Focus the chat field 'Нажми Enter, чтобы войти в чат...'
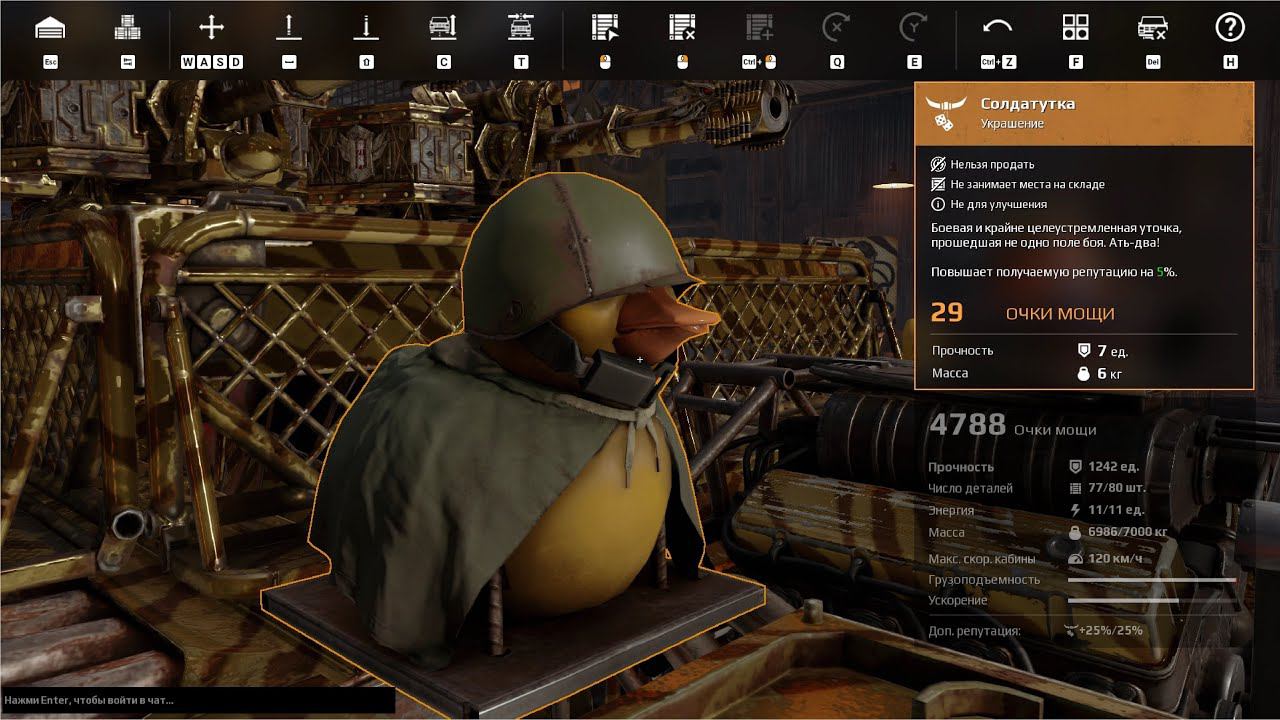Image resolution: width=1280 pixels, height=720 pixels. 198,700
